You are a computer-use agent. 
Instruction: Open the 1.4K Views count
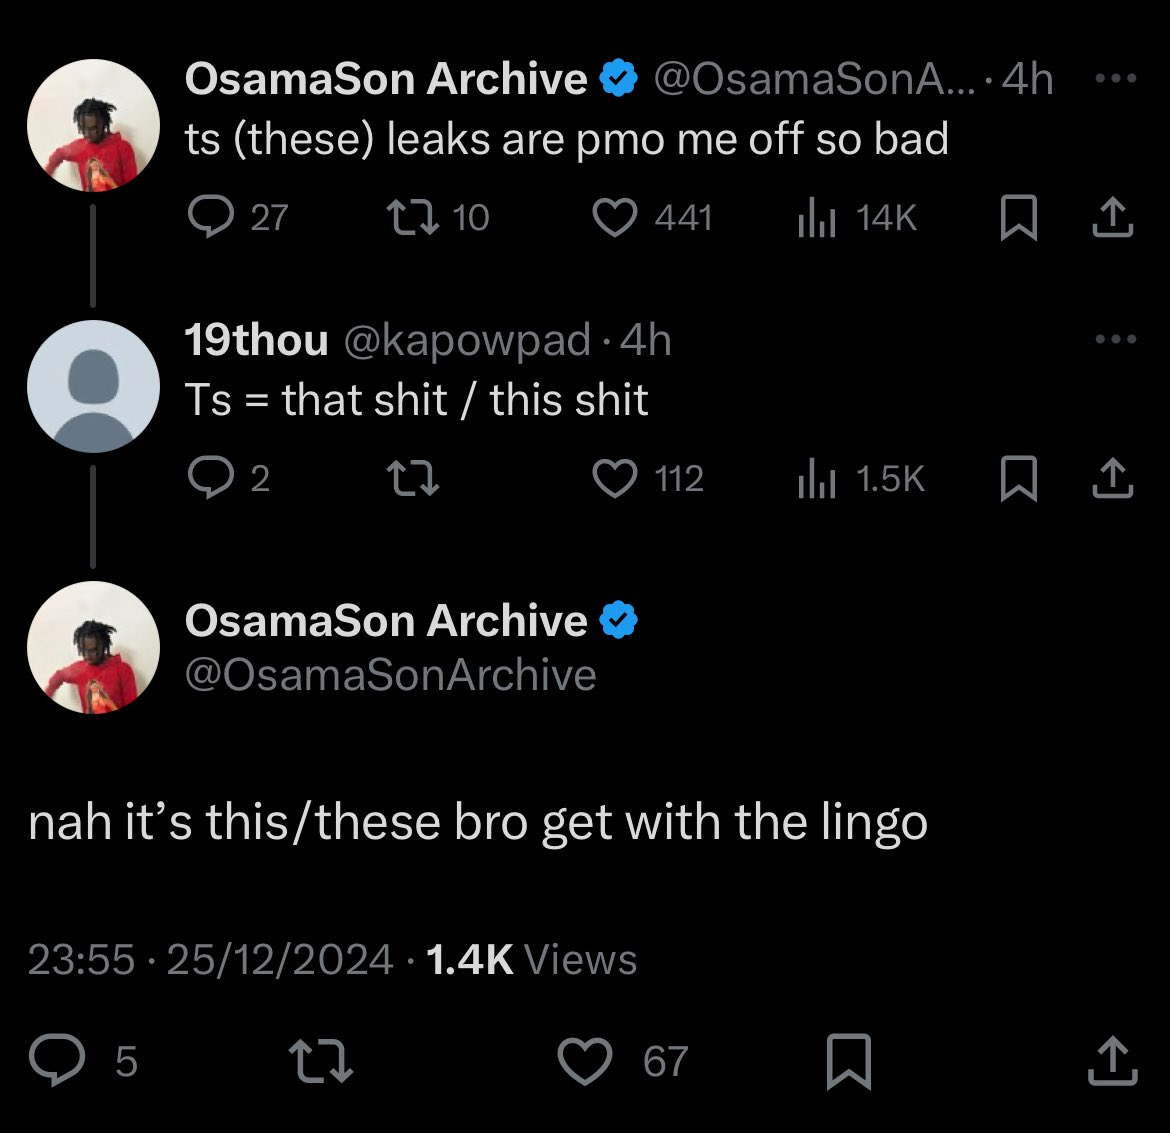[531, 959]
